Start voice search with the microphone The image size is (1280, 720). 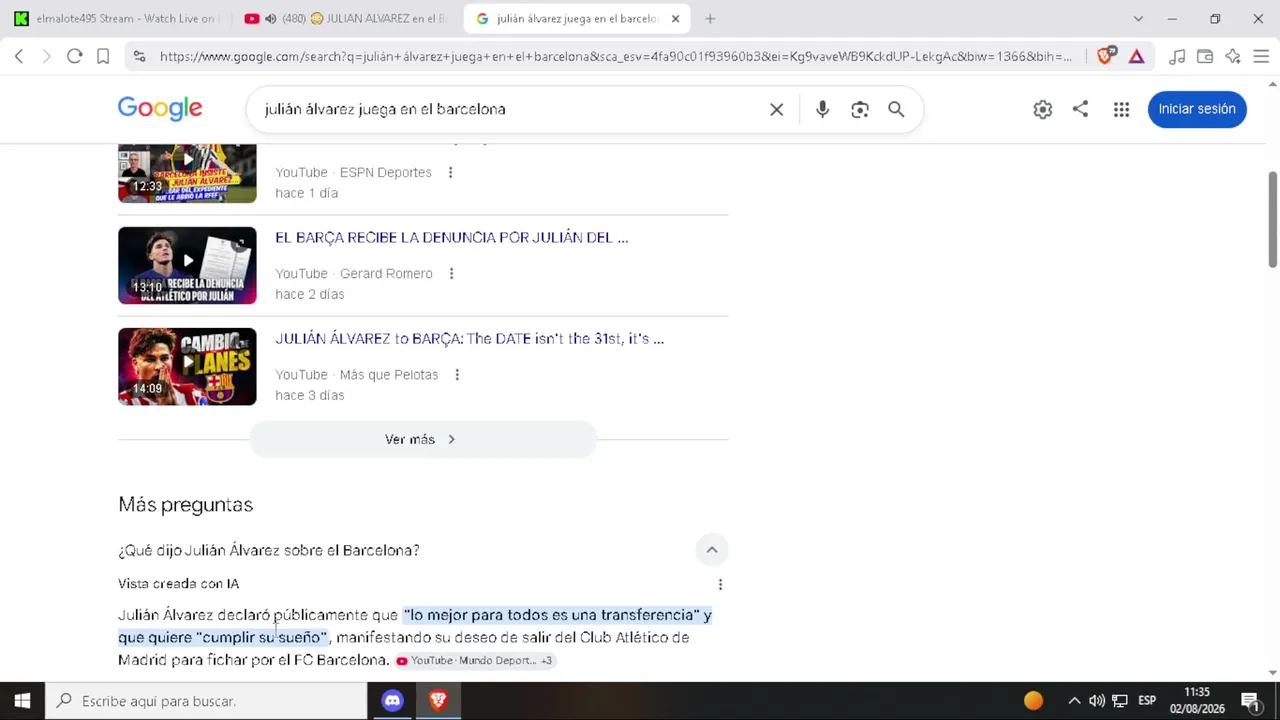coord(822,109)
